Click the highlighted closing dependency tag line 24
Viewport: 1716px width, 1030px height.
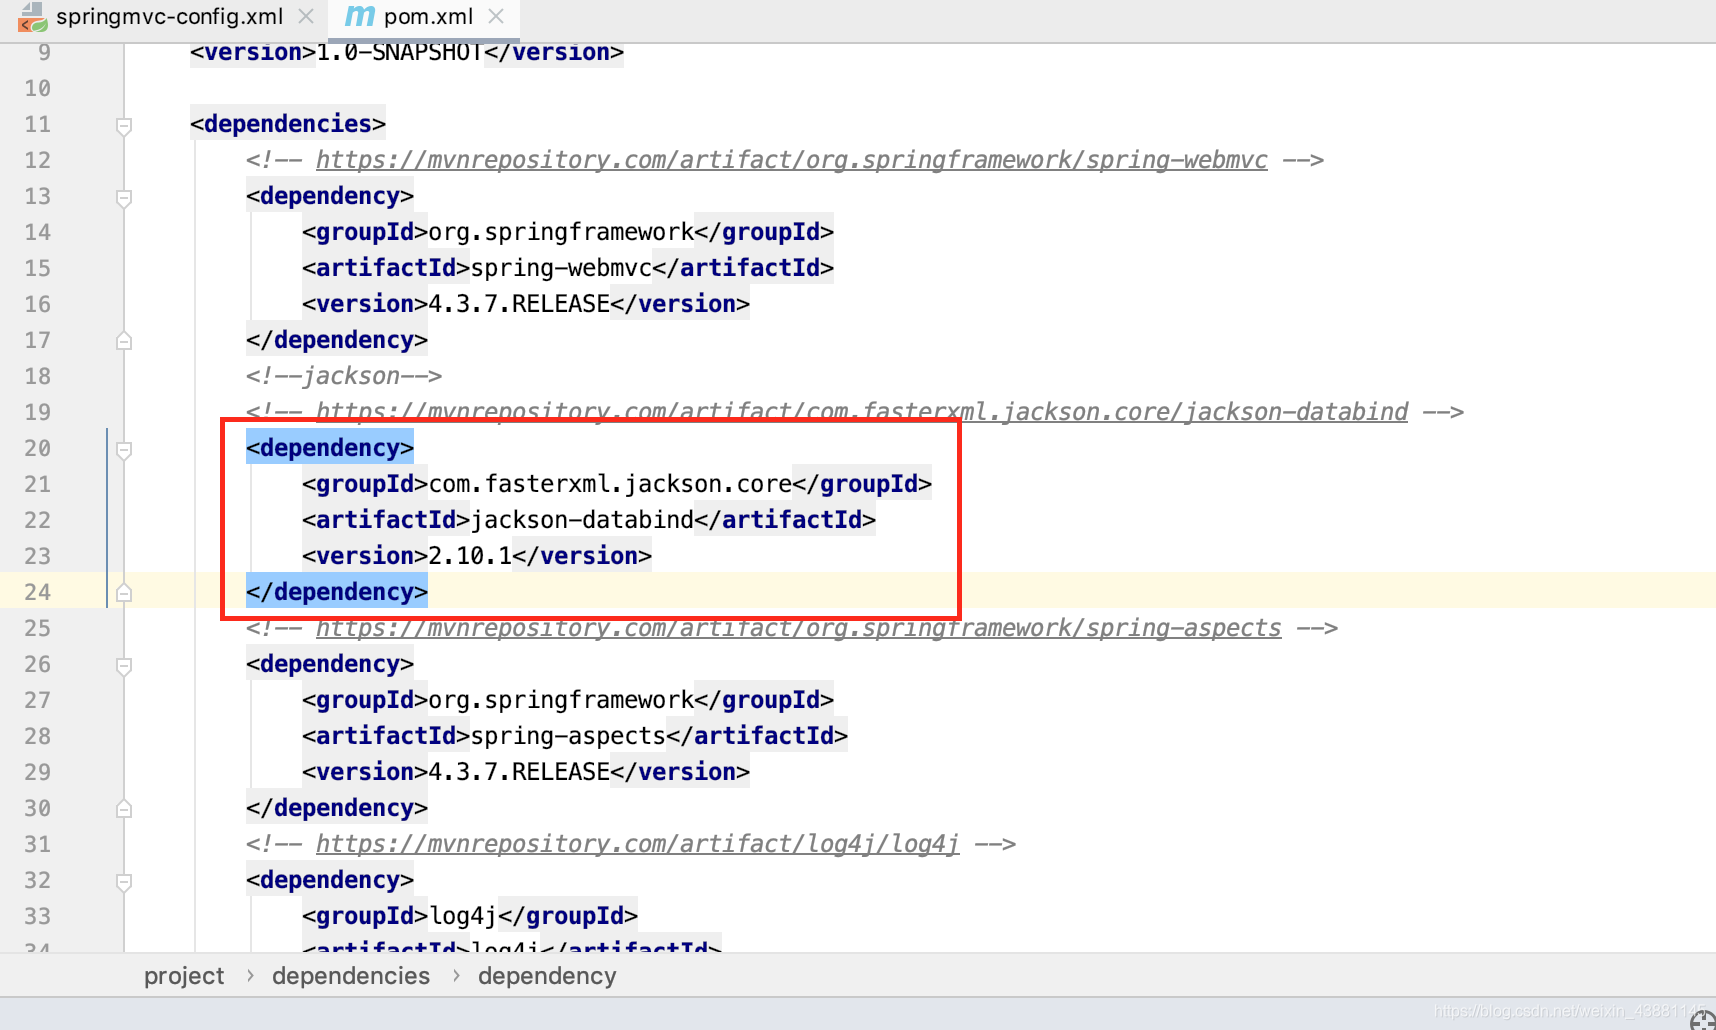click(337, 592)
